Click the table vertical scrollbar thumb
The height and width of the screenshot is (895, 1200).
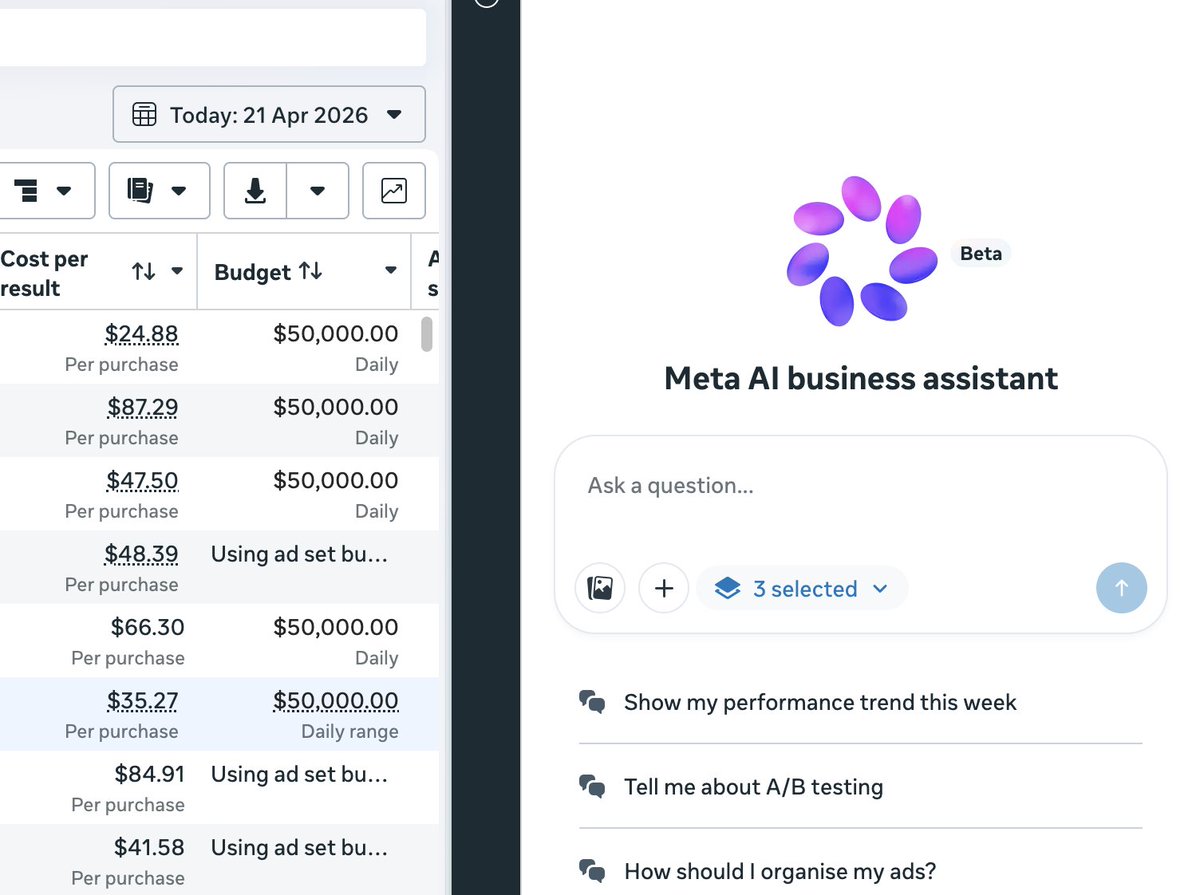[x=427, y=334]
